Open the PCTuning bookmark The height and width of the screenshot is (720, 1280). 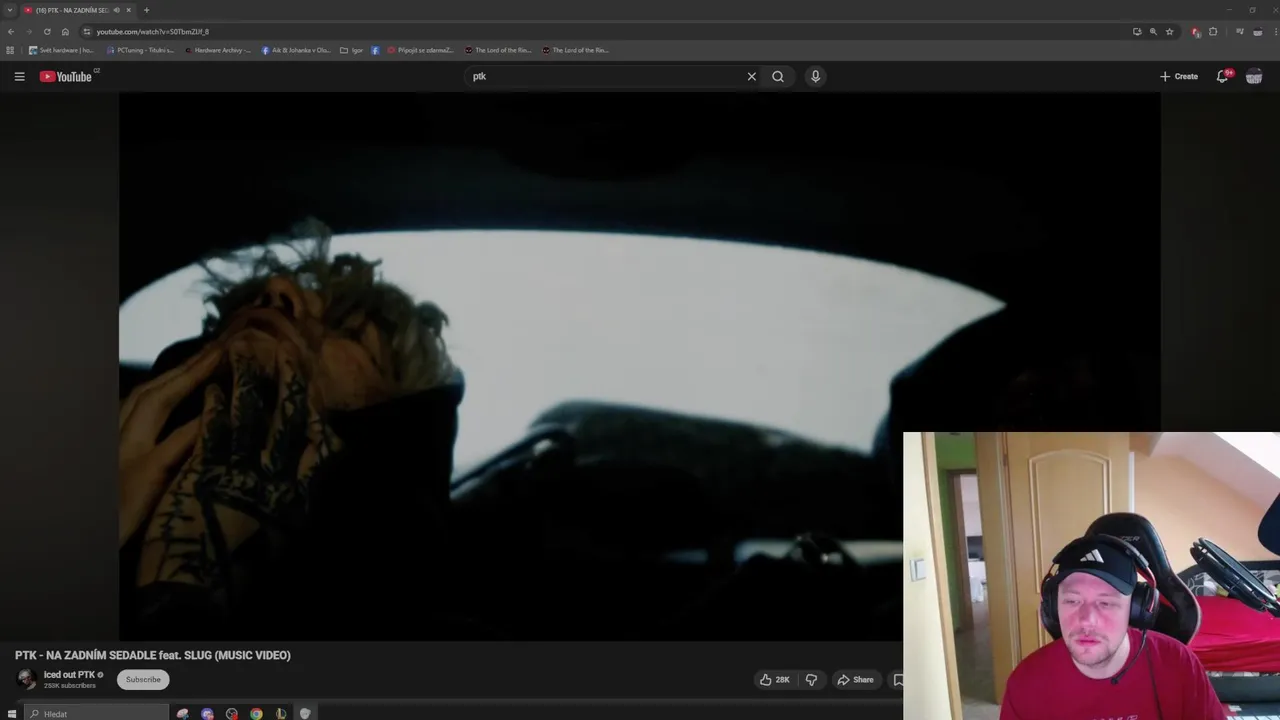pyautogui.click(x=140, y=50)
